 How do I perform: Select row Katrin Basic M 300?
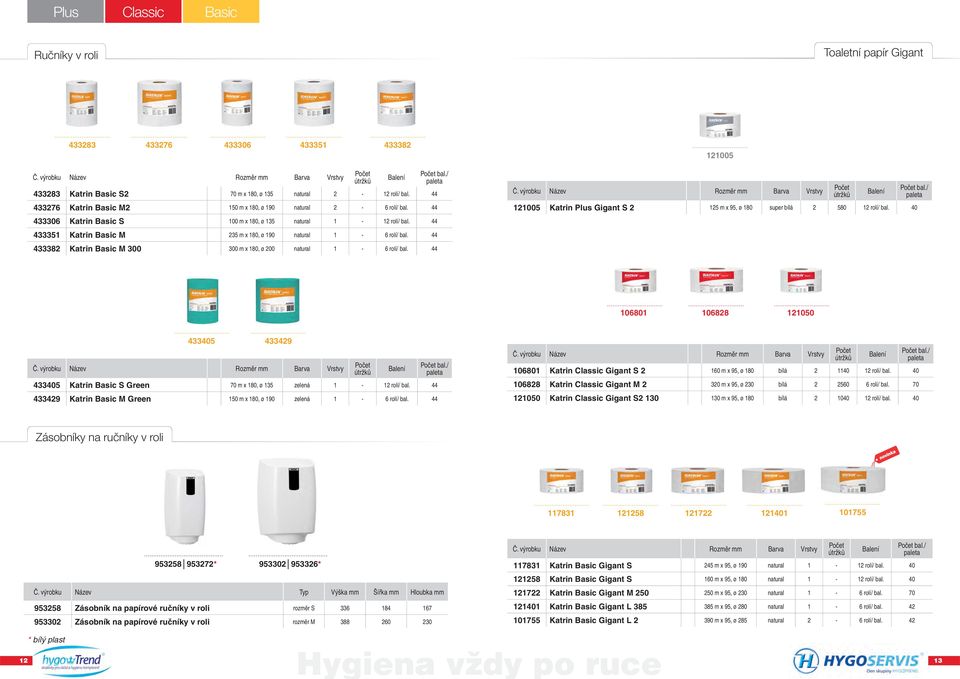pyautogui.click(x=240, y=249)
